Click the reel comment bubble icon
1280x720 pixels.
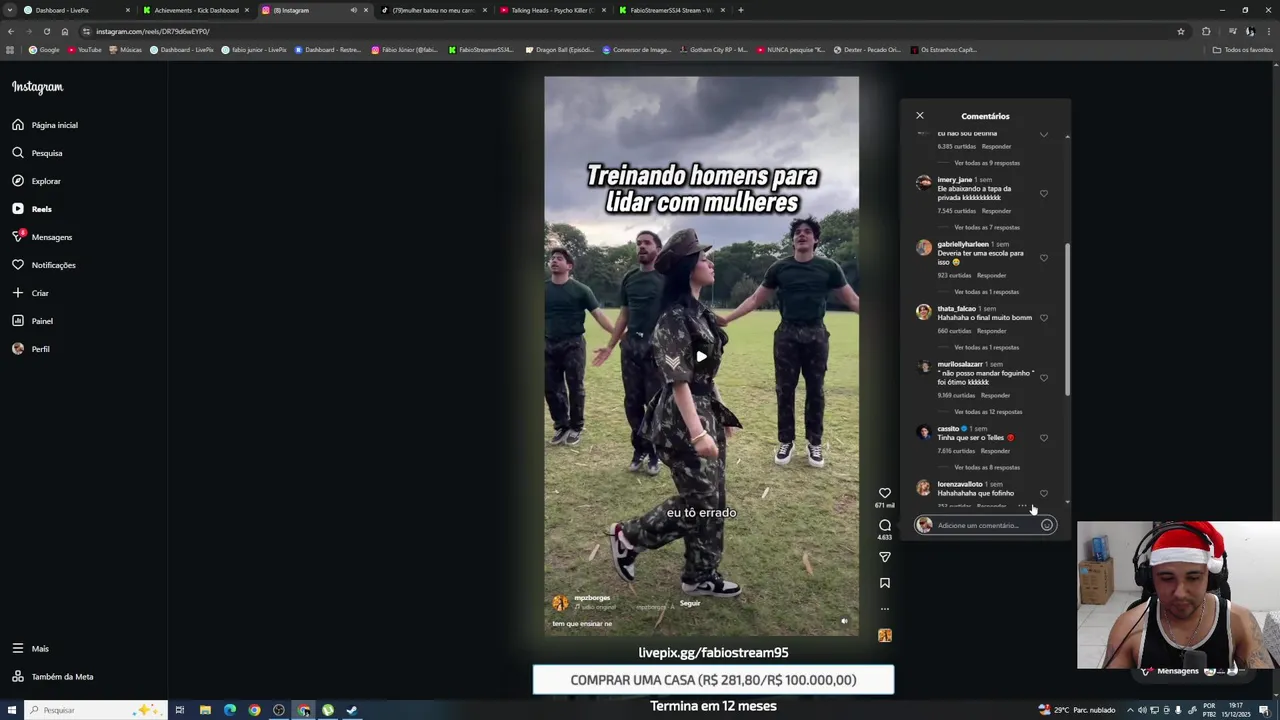coord(884,525)
